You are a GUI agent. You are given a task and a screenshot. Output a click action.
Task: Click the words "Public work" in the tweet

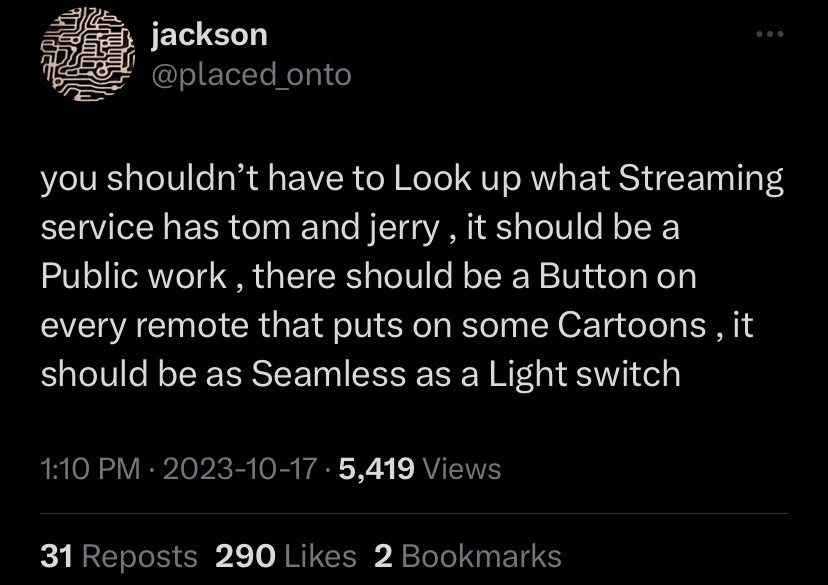point(134,276)
